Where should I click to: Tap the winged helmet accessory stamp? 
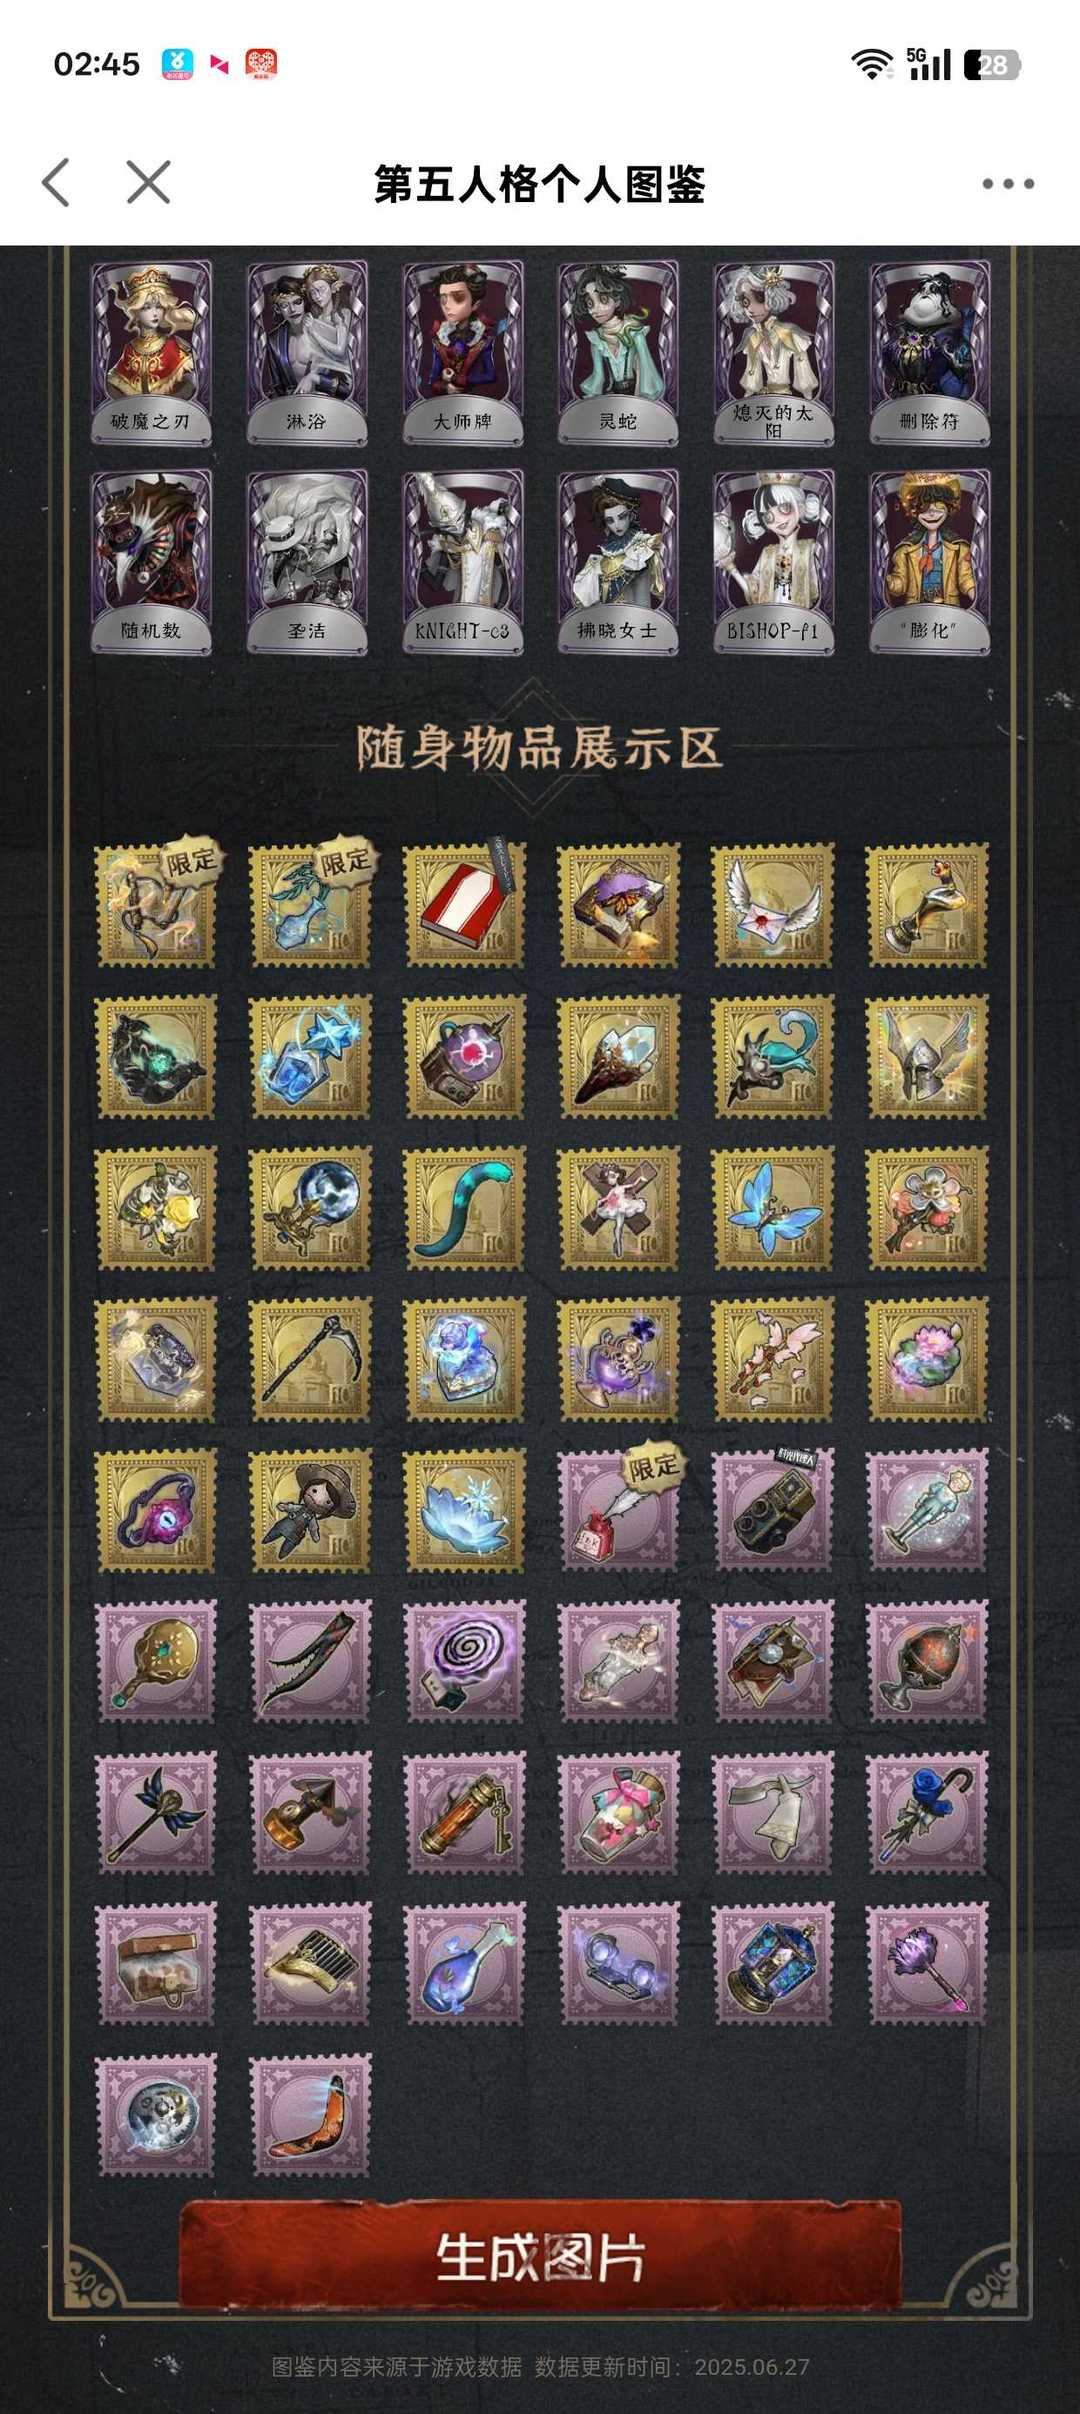[927, 1057]
